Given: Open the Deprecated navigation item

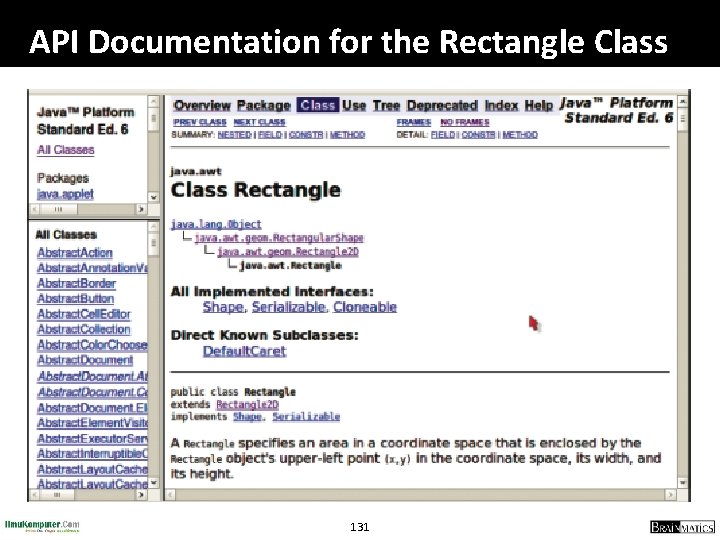Looking at the screenshot, I should [442, 106].
